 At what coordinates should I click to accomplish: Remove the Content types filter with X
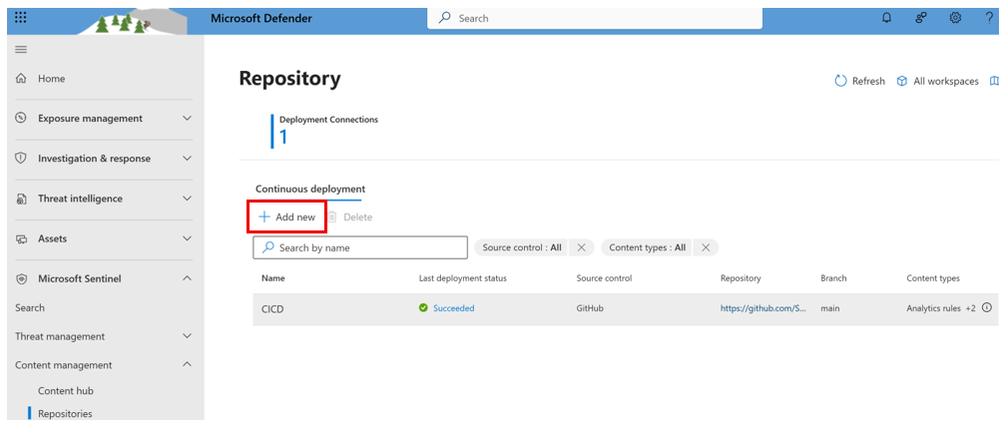pyautogui.click(x=705, y=247)
